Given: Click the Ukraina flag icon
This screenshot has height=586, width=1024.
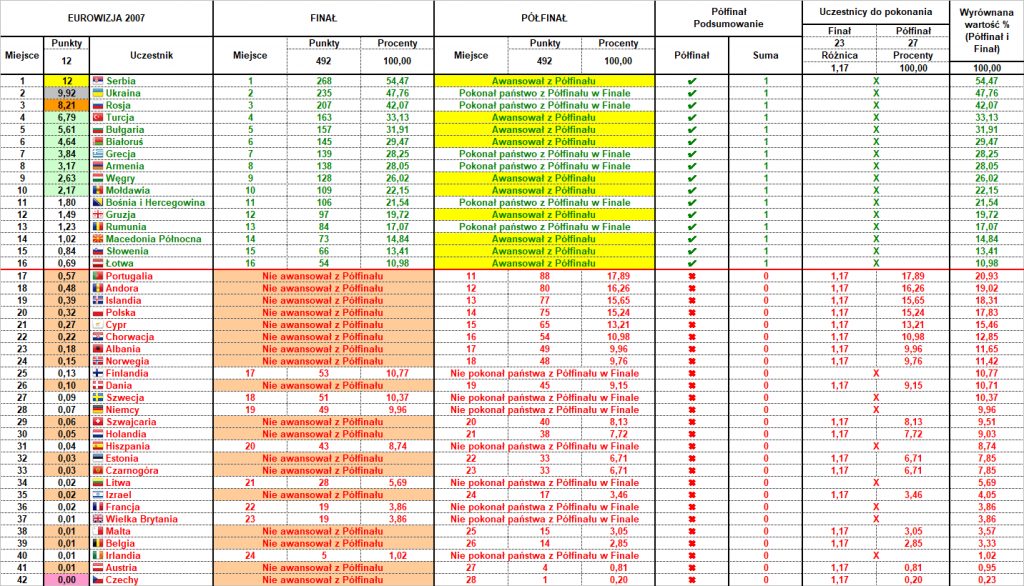Looking at the screenshot, I should 98,93.
